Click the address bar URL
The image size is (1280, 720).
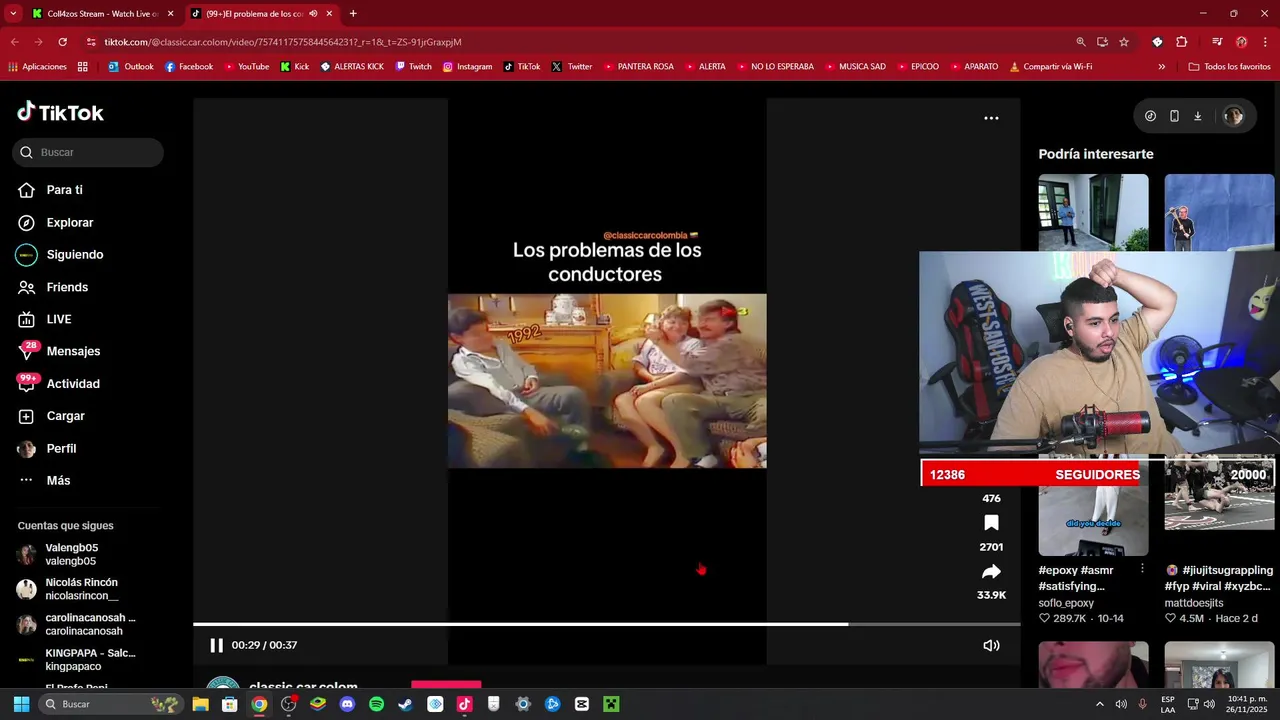pyautogui.click(x=283, y=42)
